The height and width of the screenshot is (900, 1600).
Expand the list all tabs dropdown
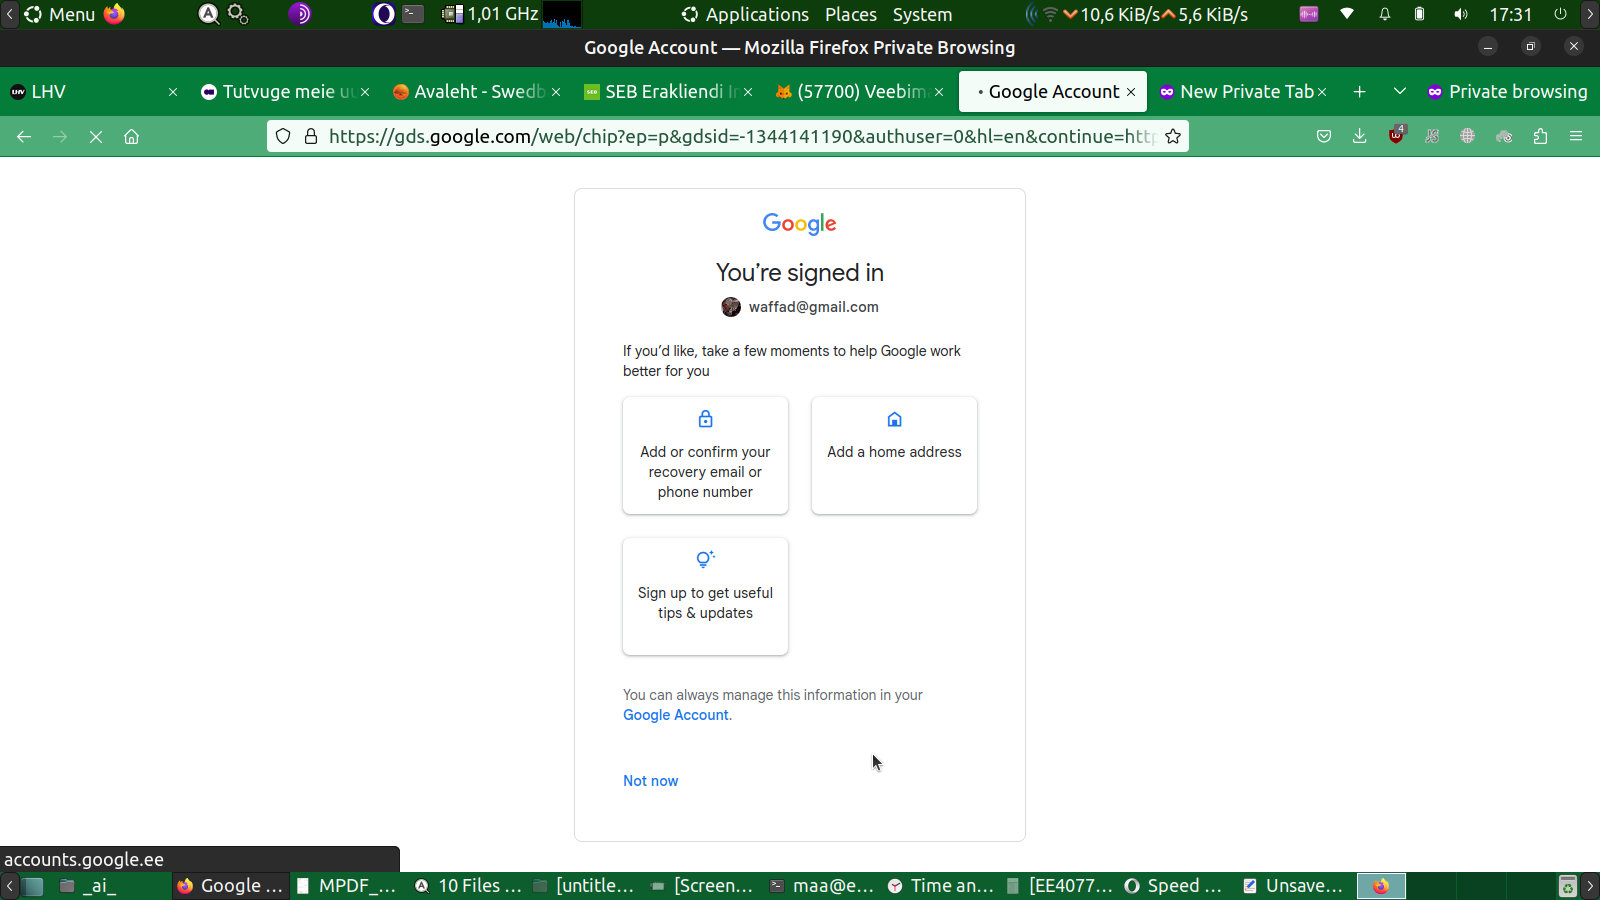click(x=1400, y=92)
